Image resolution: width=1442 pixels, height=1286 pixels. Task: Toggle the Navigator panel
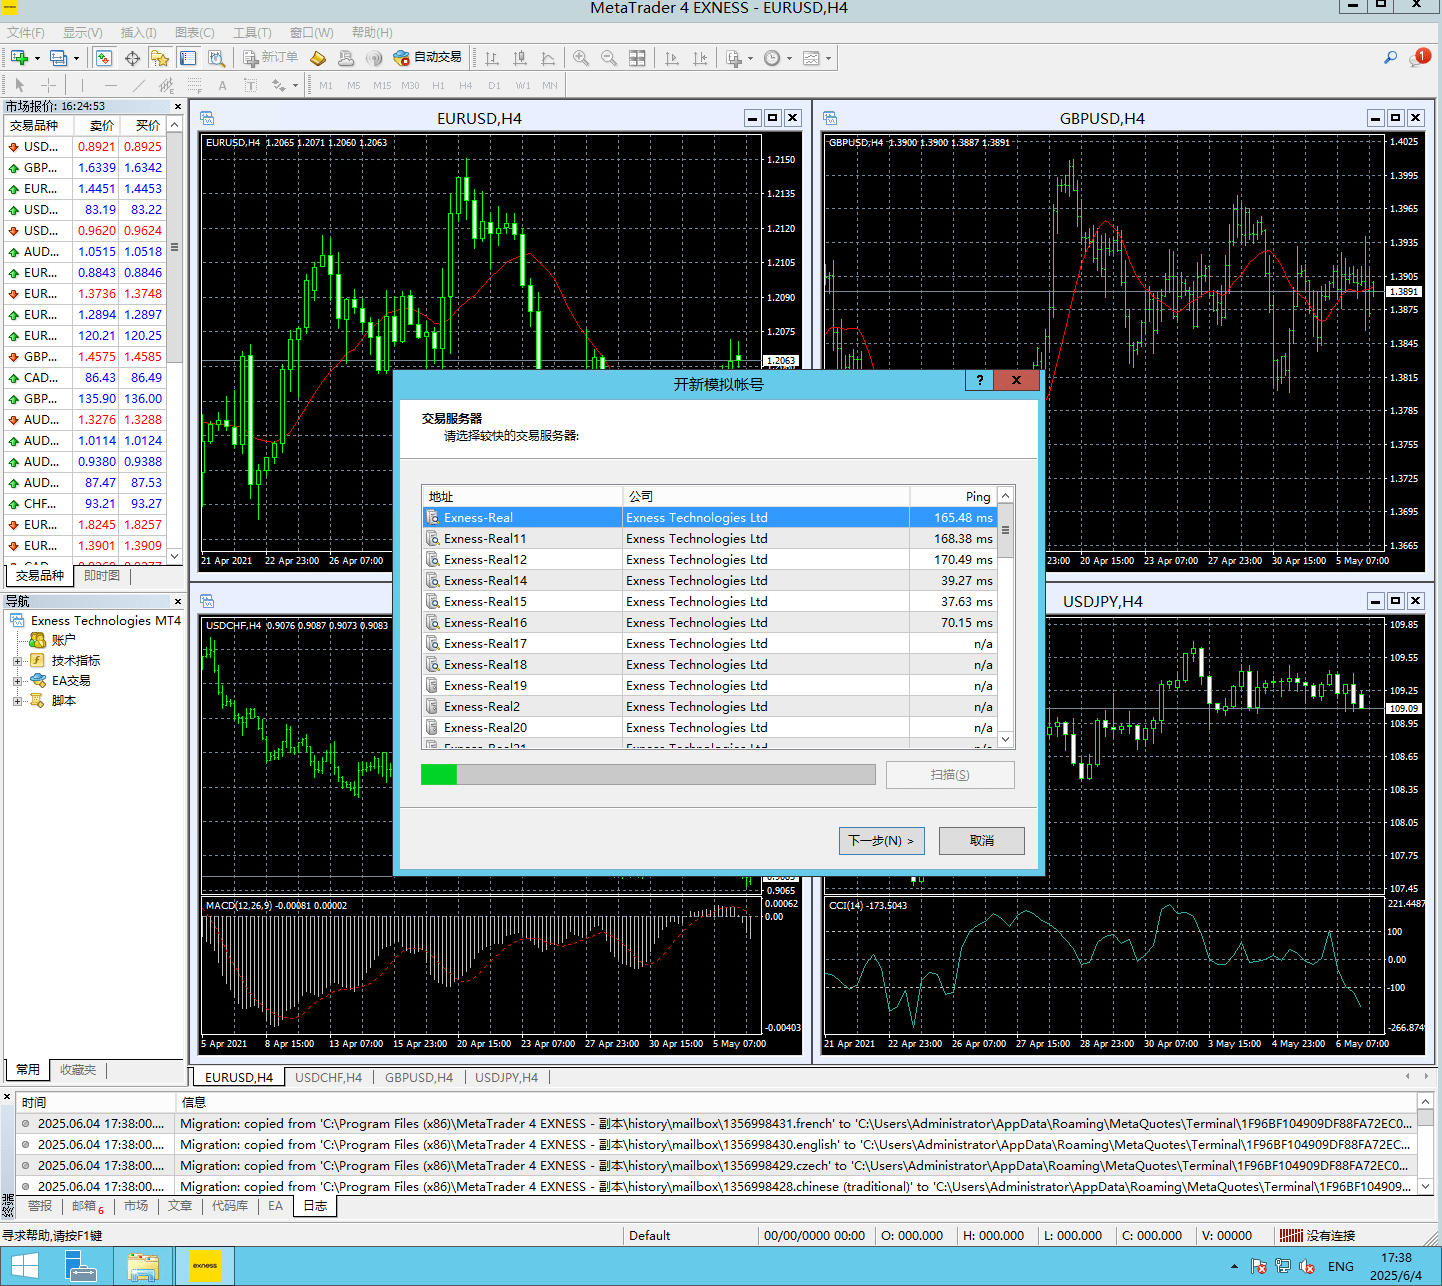click(159, 58)
